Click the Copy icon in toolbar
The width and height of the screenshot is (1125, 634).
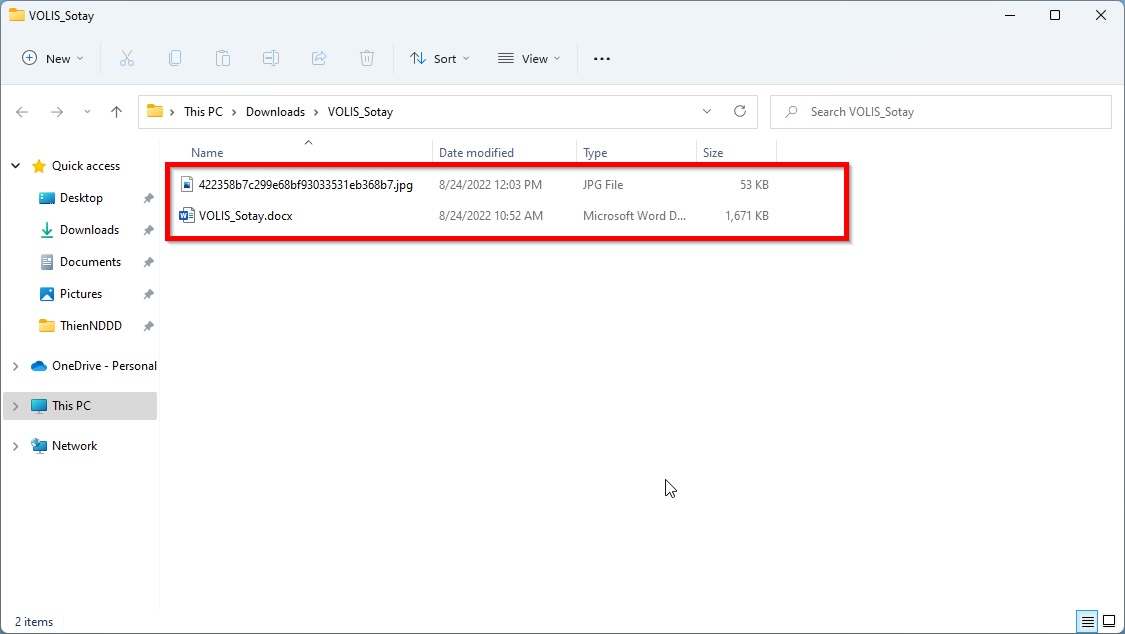click(175, 59)
